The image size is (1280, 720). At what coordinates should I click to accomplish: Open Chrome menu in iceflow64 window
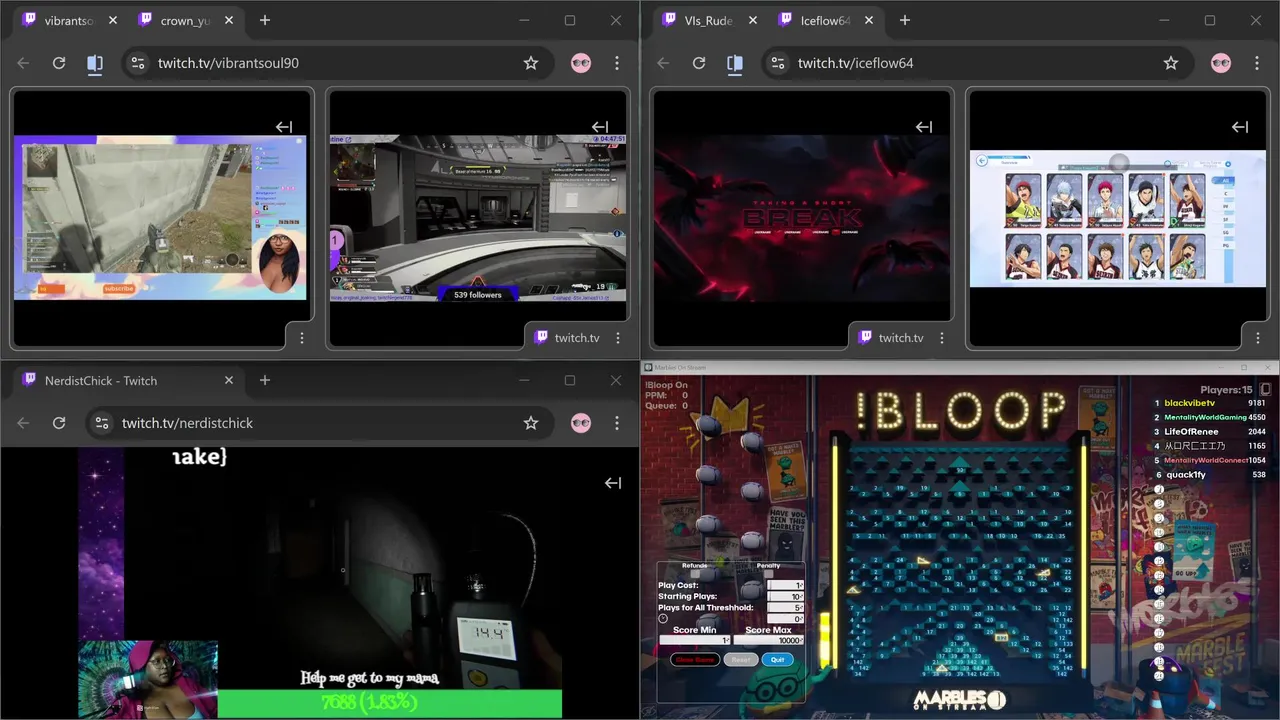(x=1257, y=63)
